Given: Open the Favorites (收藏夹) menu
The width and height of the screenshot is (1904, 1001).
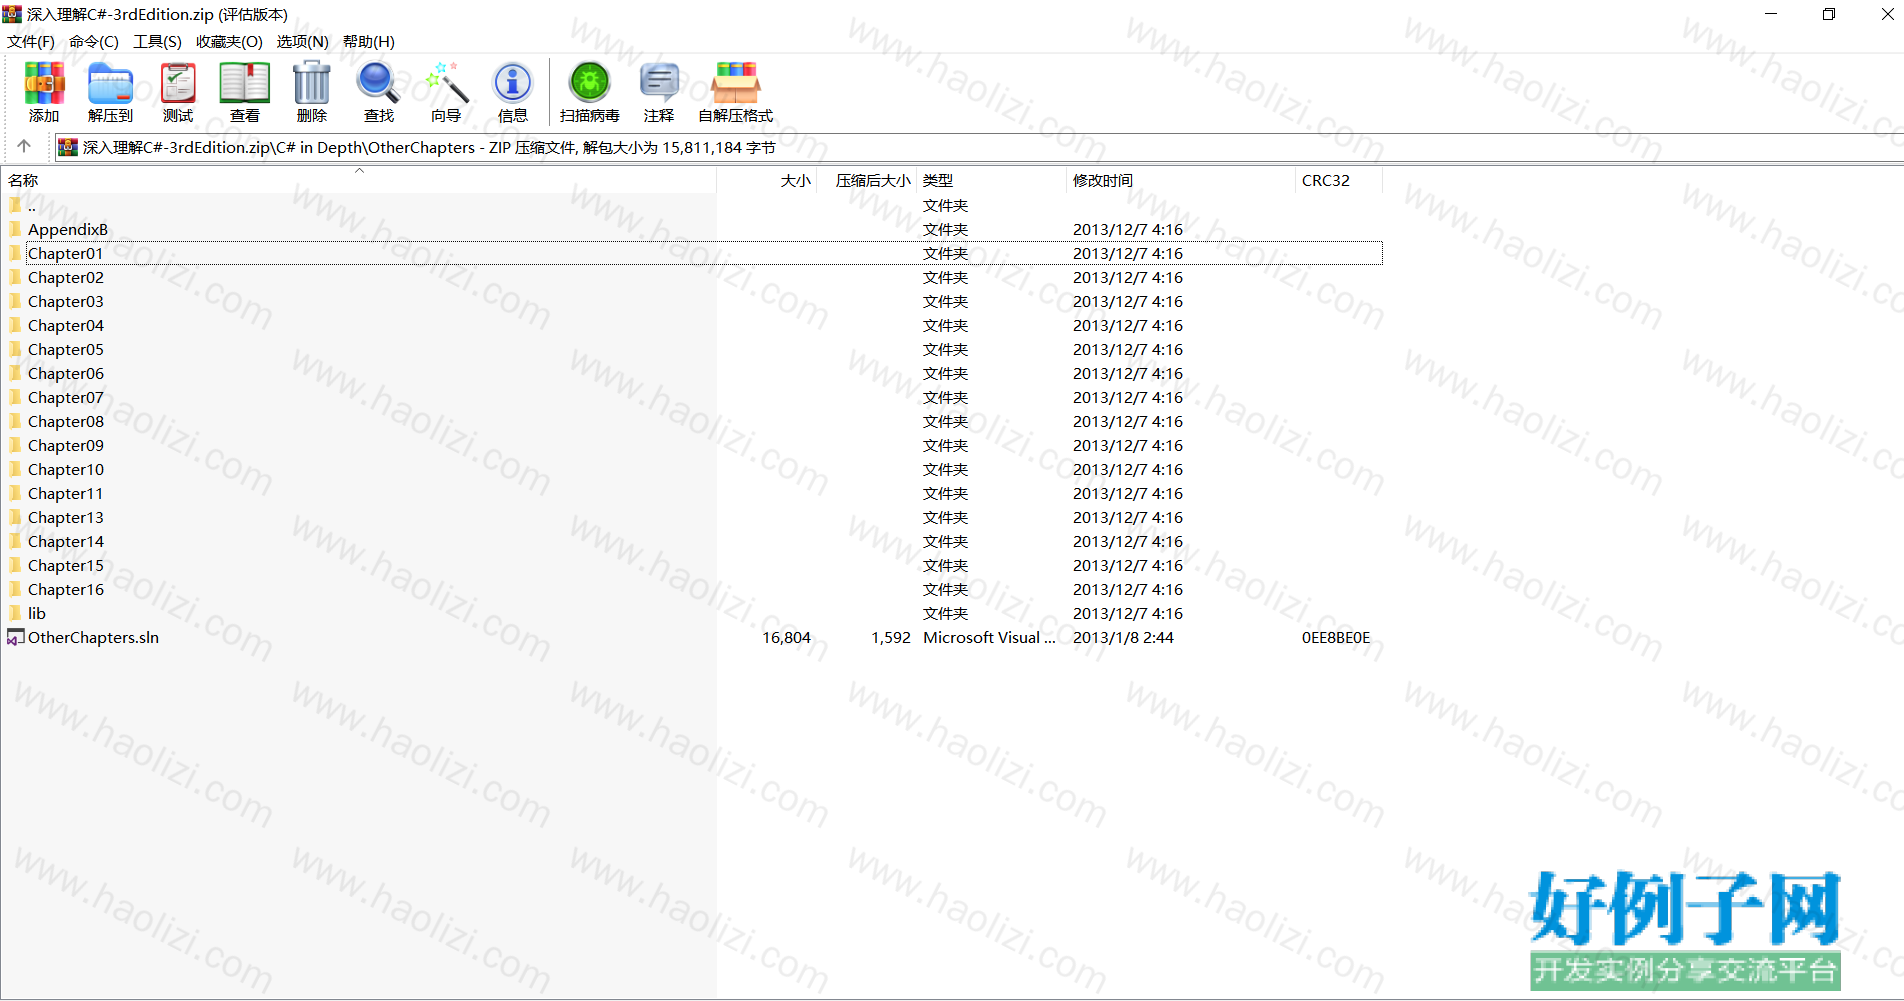Looking at the screenshot, I should 229,41.
